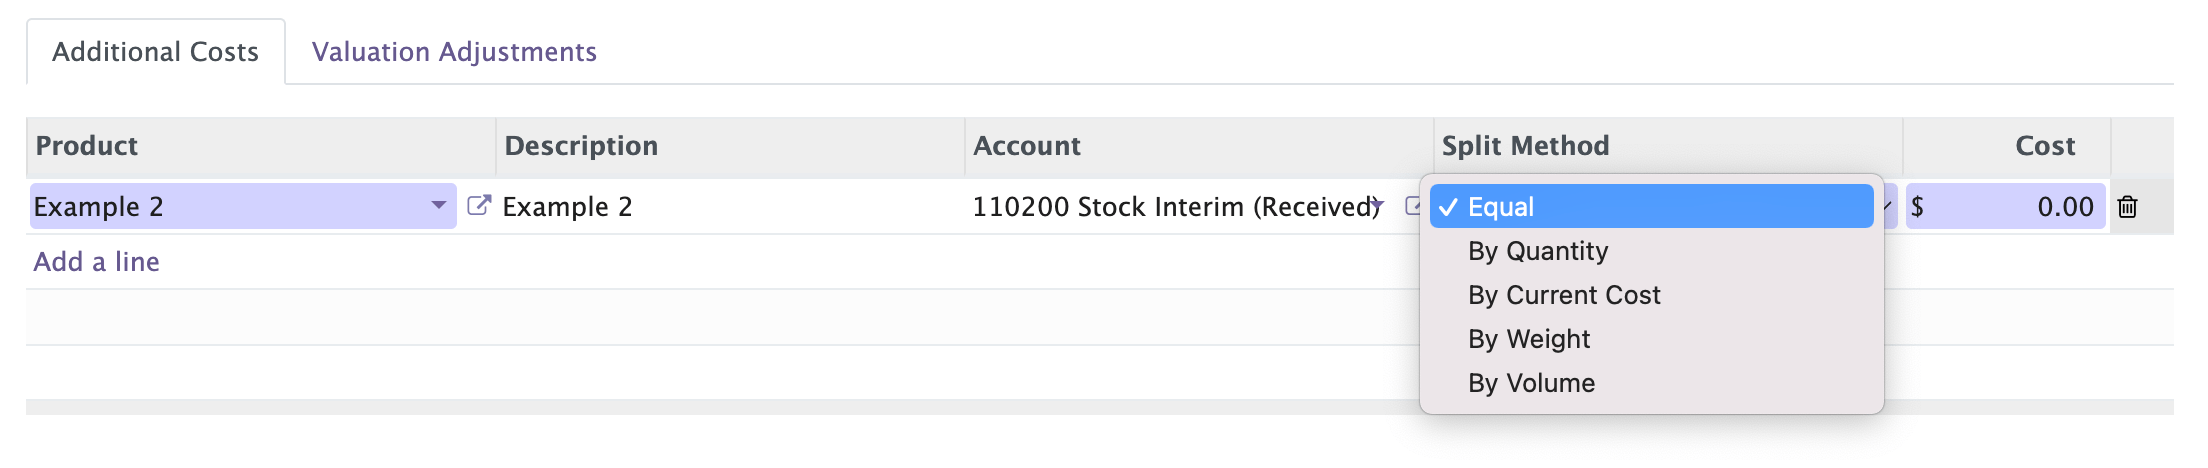This screenshot has width=2208, height=468.
Task: Switch to the Valuation Adjustments tab
Action: pyautogui.click(x=454, y=52)
